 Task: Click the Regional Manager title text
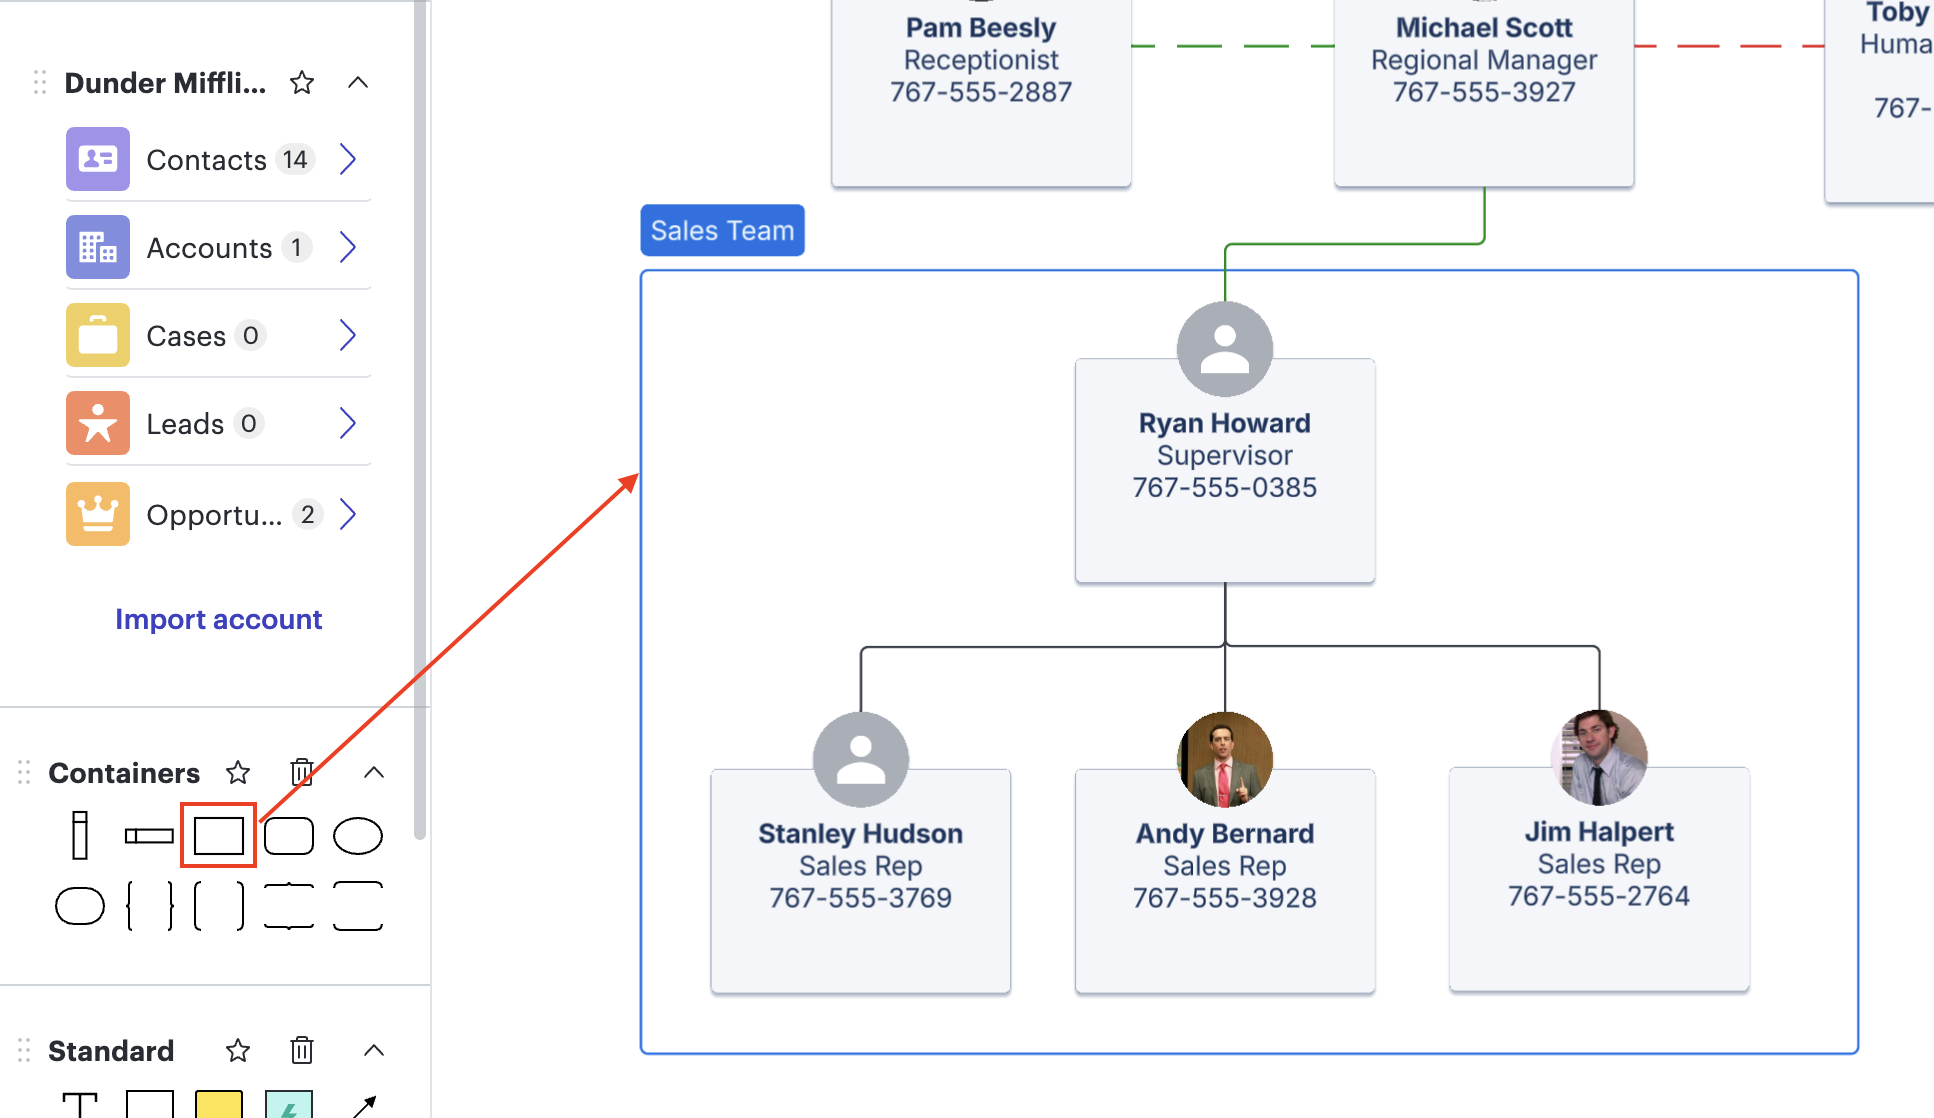pyautogui.click(x=1484, y=60)
